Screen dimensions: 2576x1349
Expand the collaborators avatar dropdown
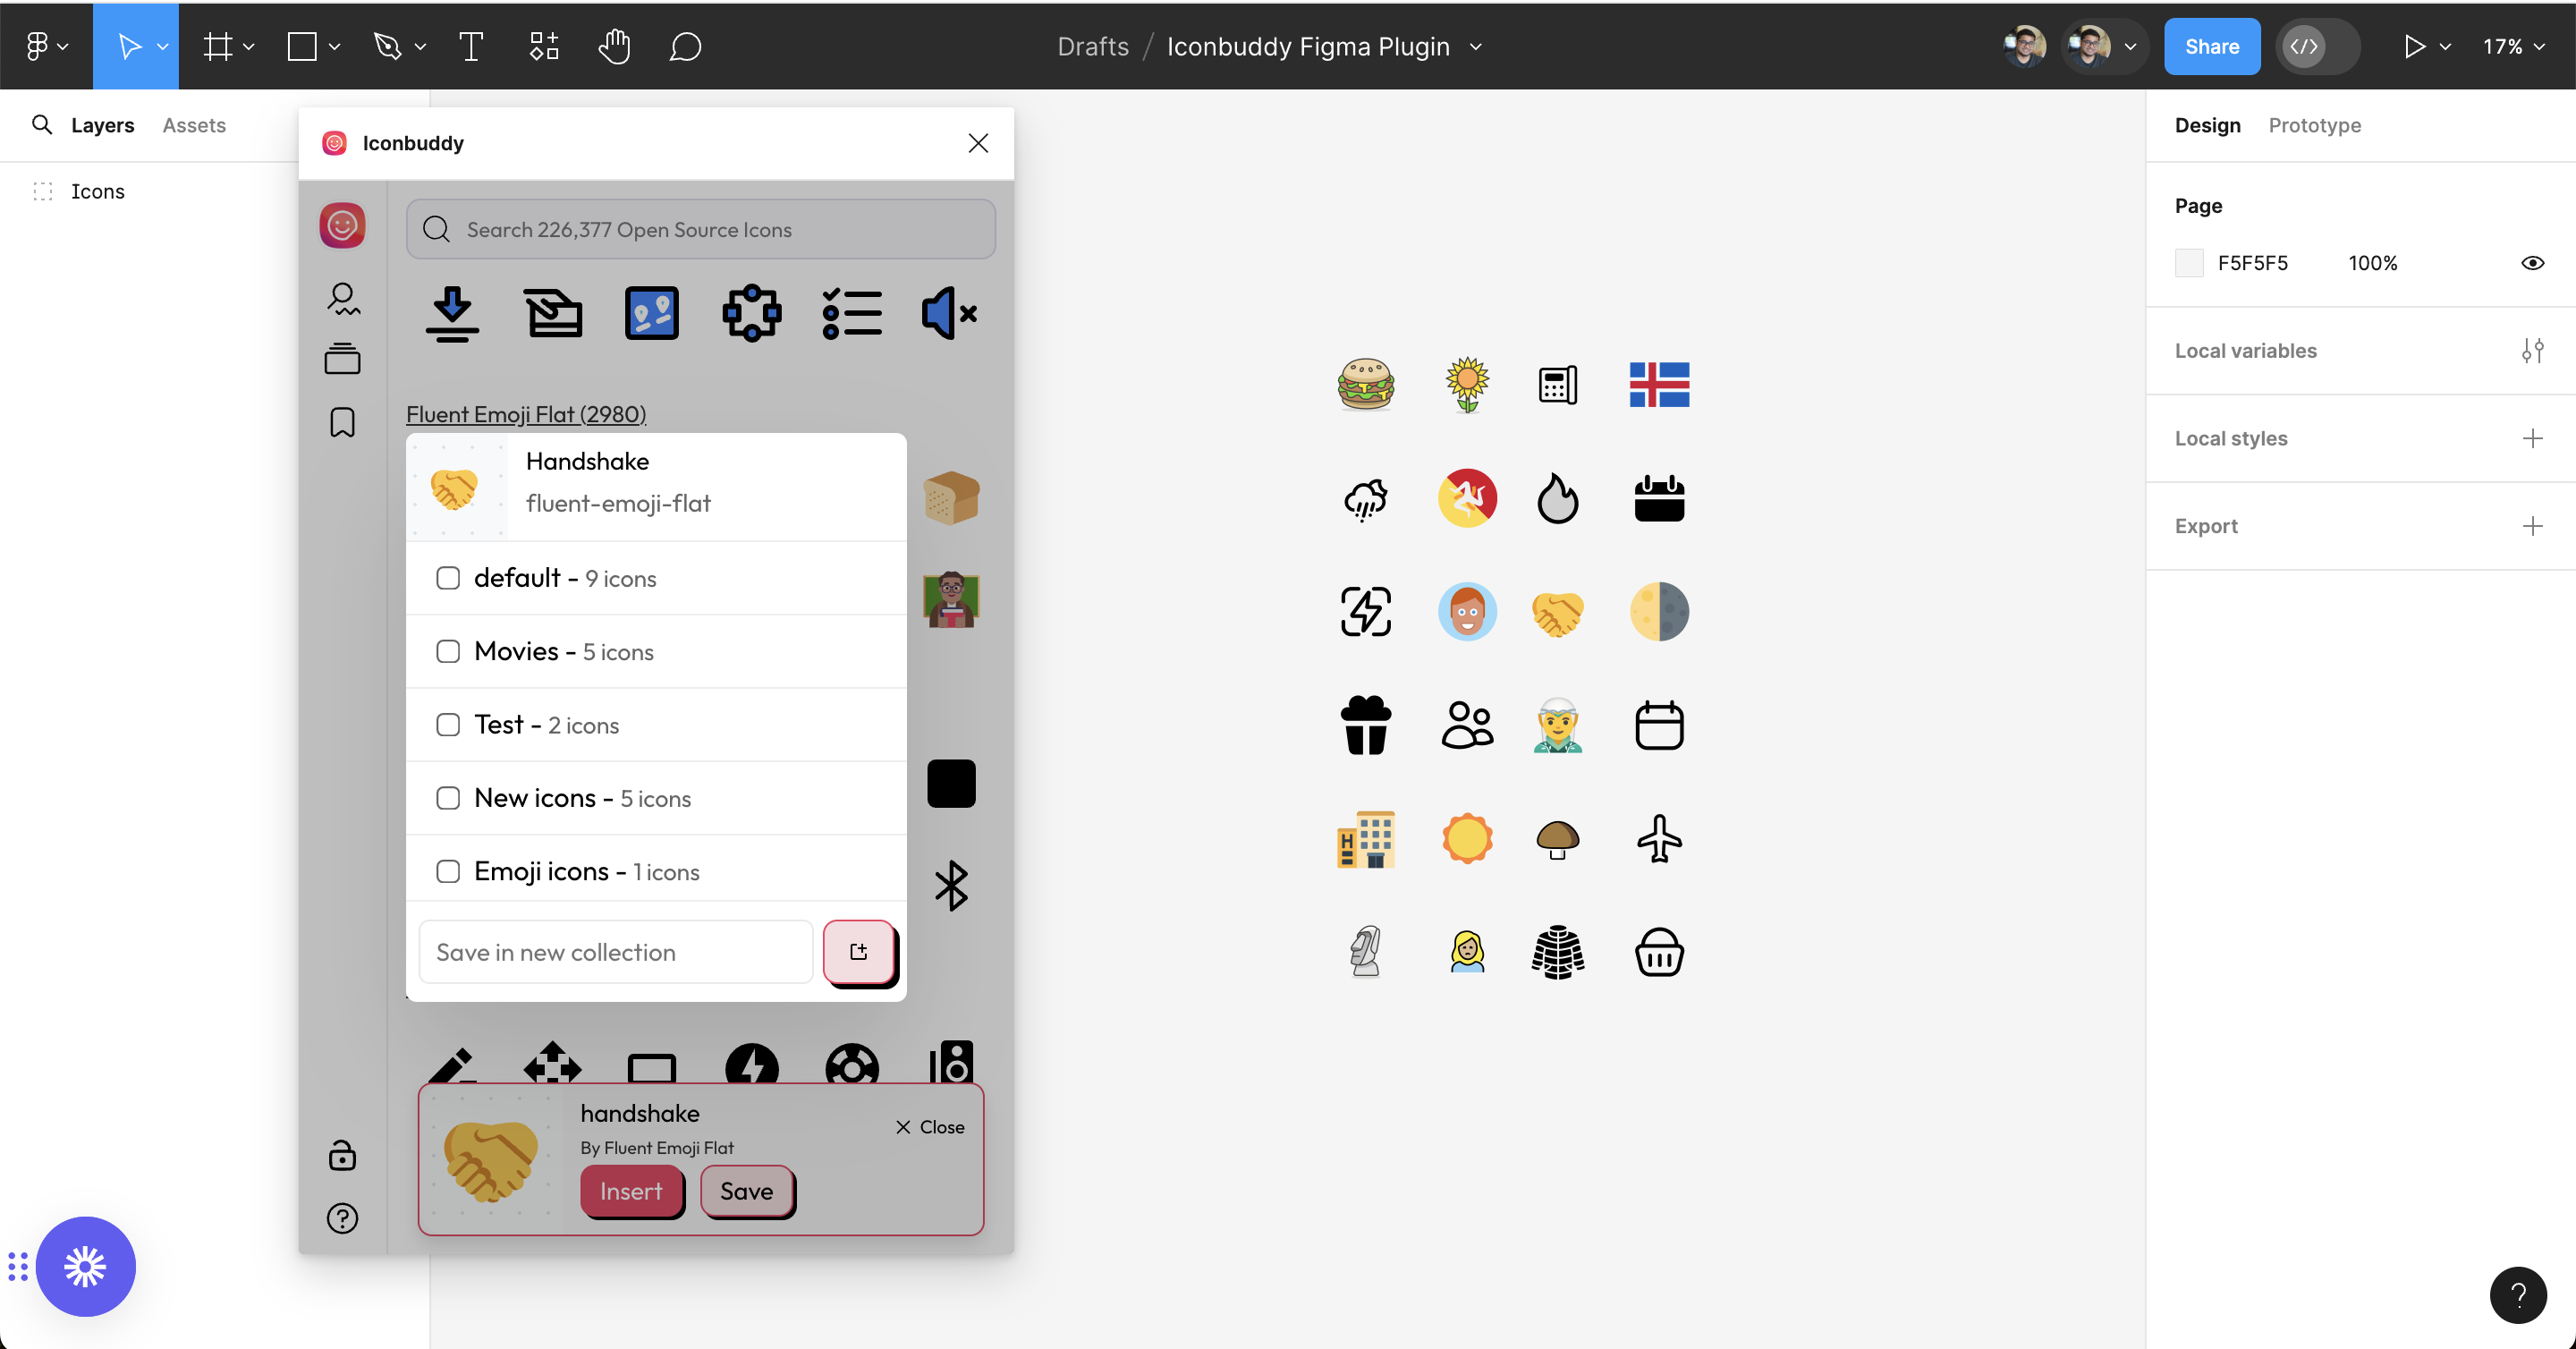pyautogui.click(x=2131, y=47)
